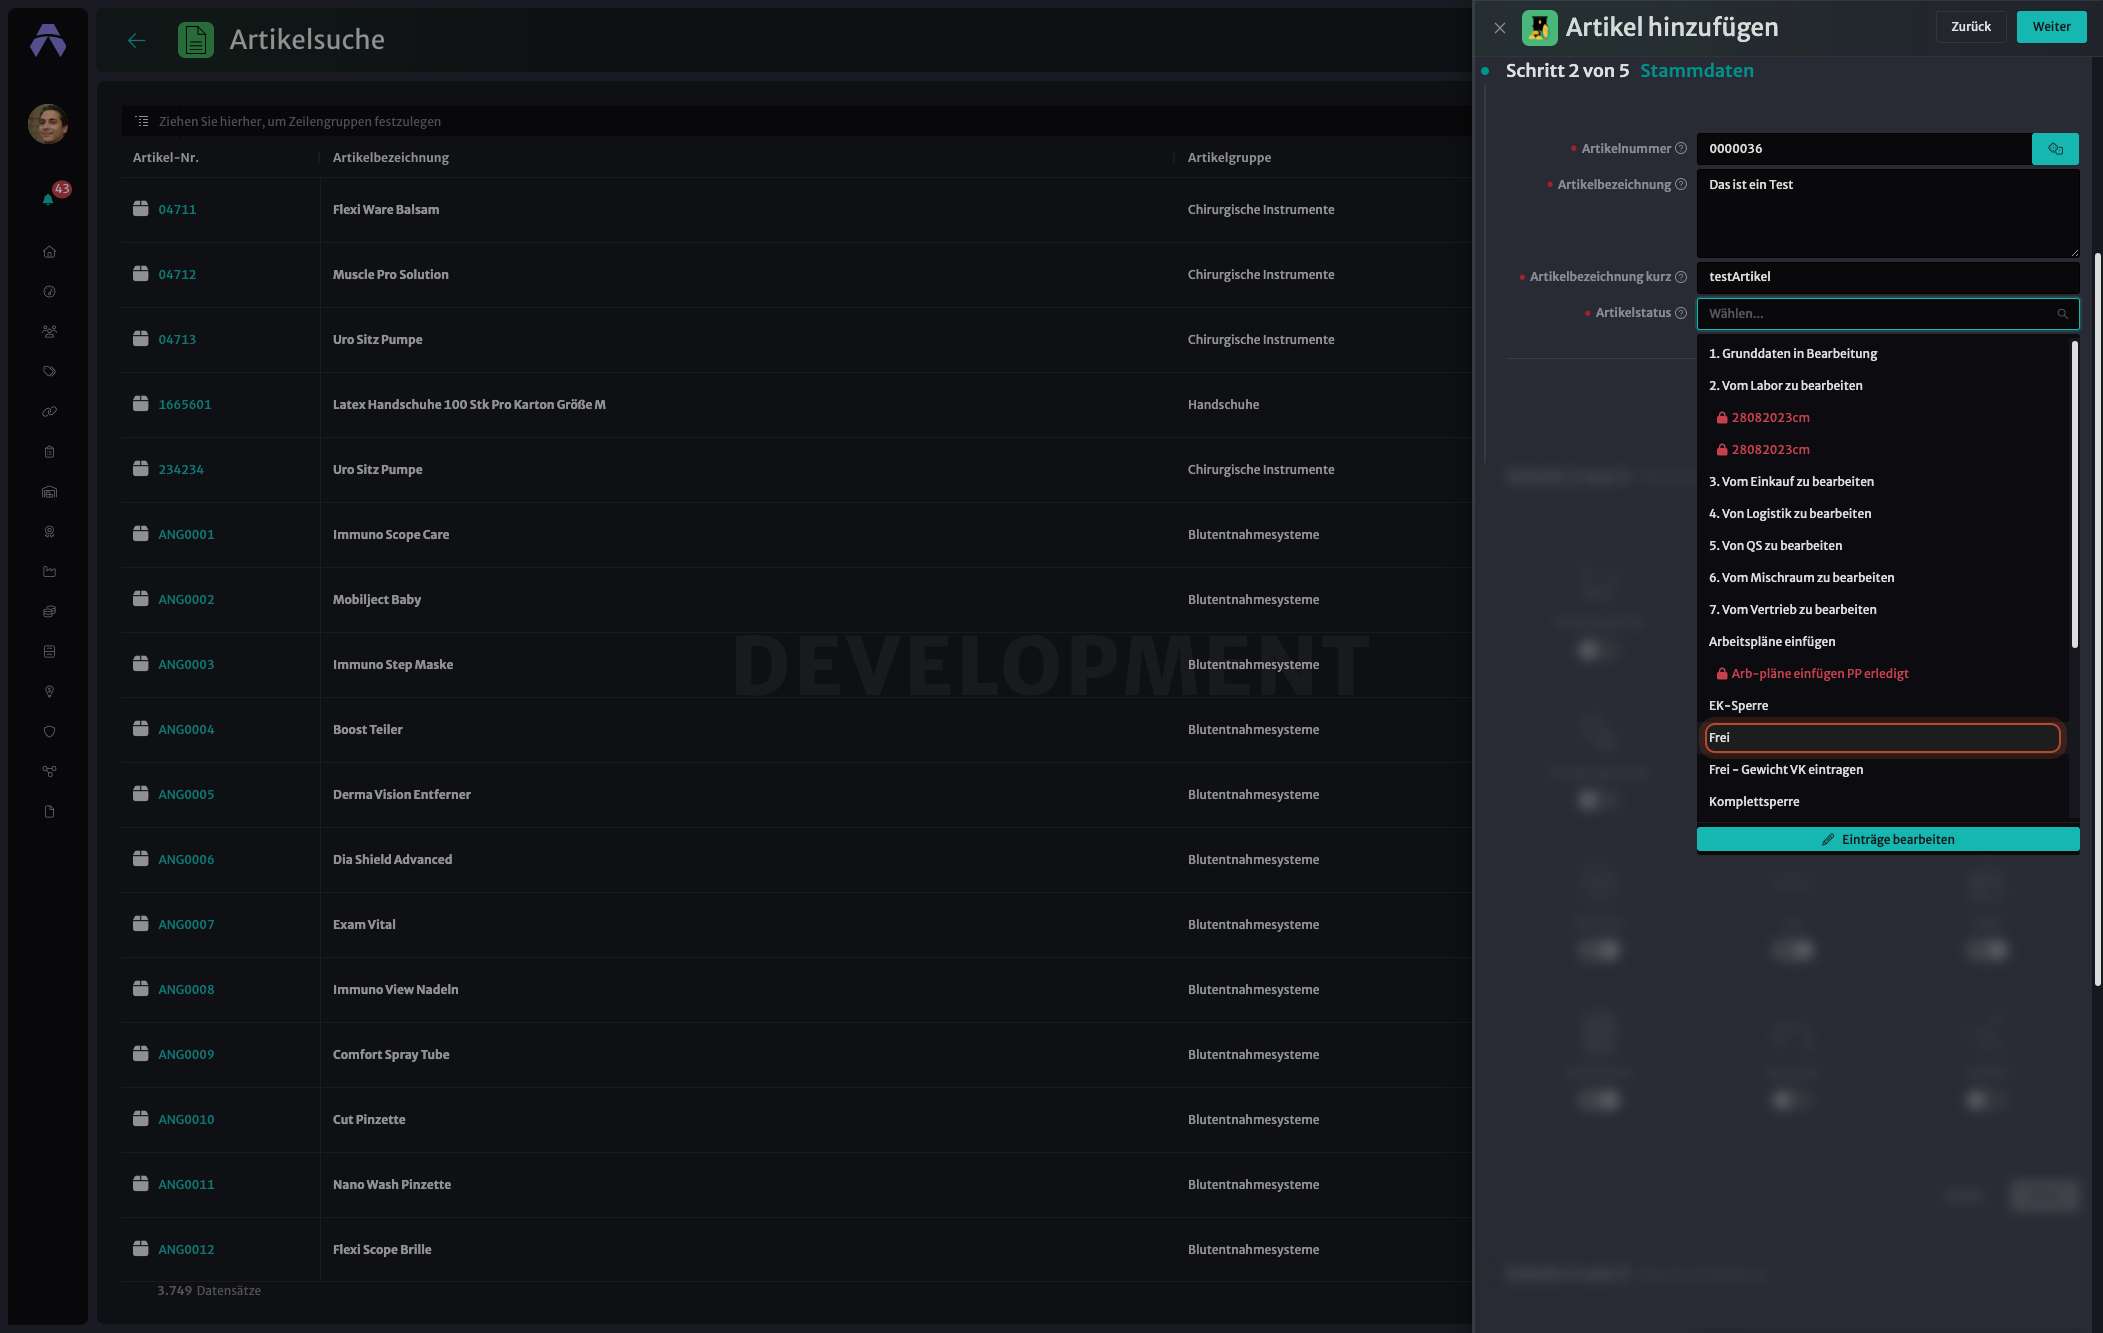The width and height of the screenshot is (2103, 1333).
Task: Click the back arrow next to Artikelsuche
Action: (137, 40)
